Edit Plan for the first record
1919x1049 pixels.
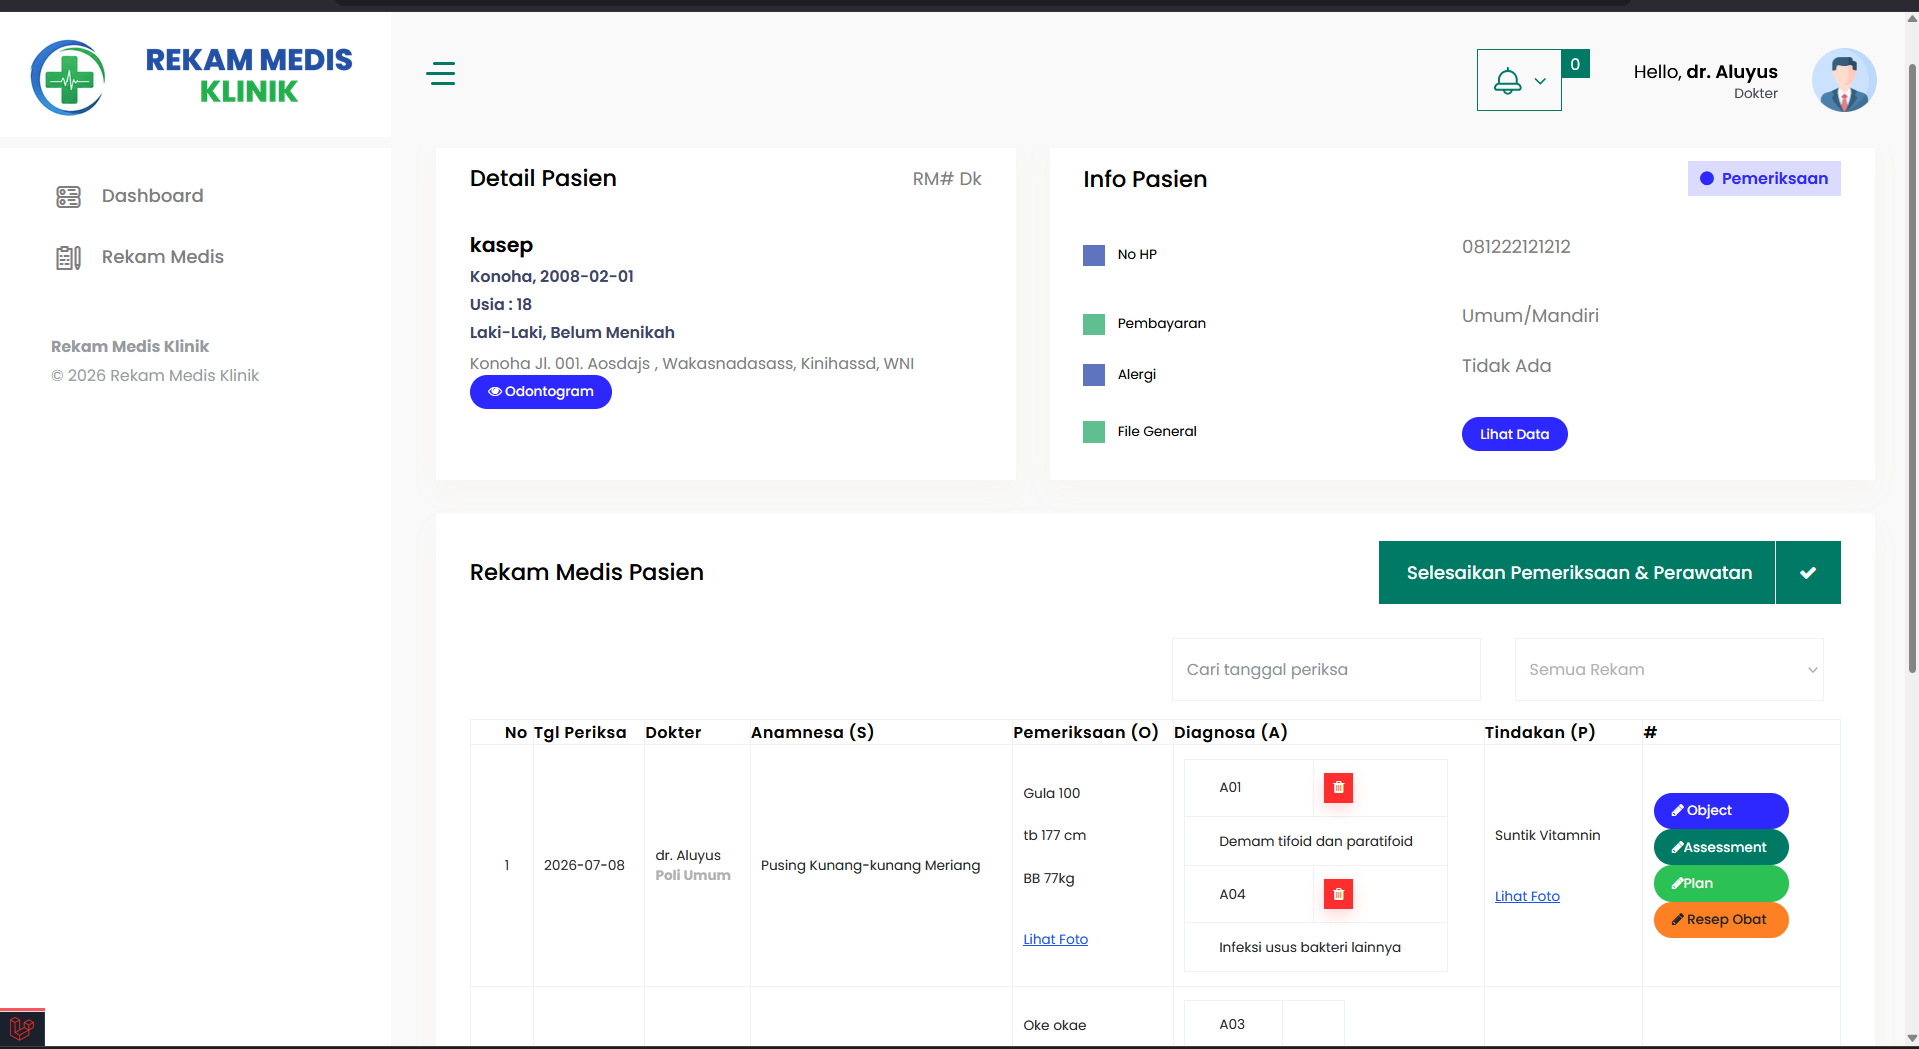pyautogui.click(x=1720, y=883)
